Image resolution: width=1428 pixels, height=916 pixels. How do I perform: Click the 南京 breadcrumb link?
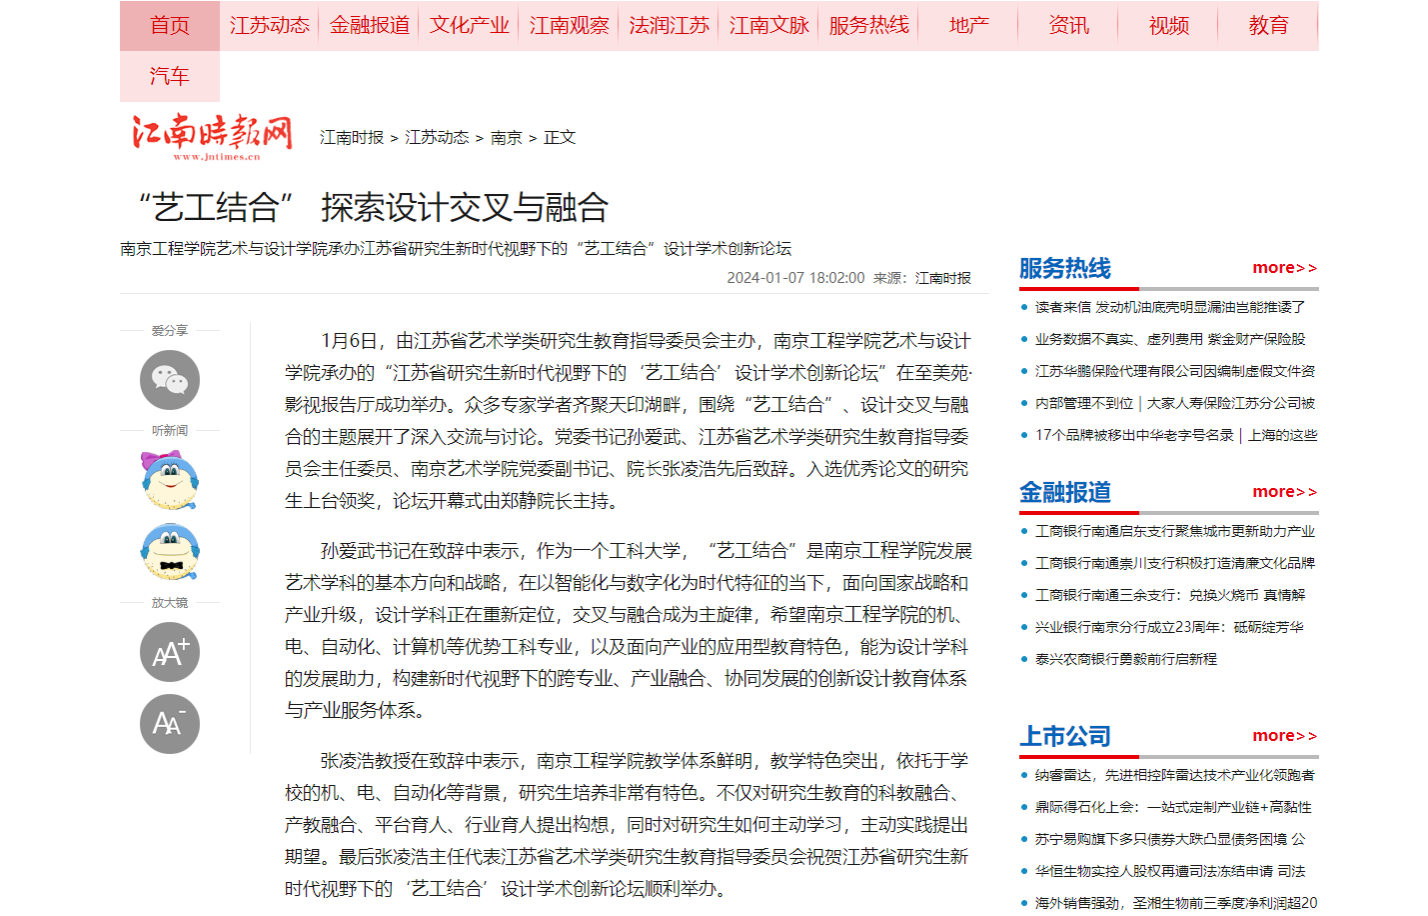pos(506,138)
